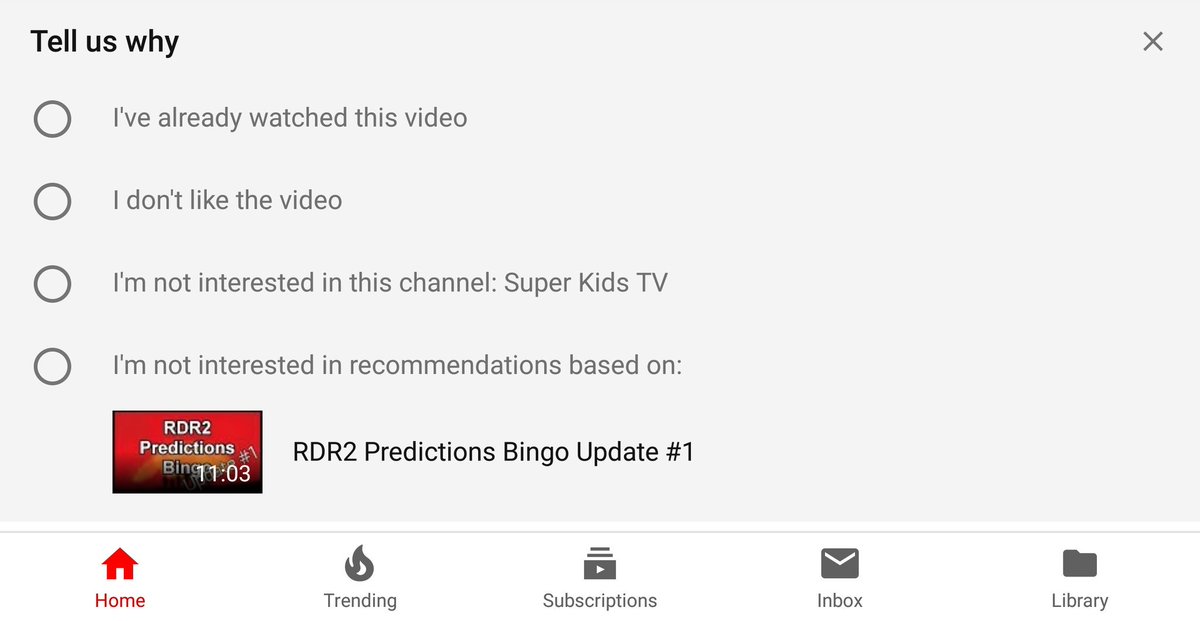Choose the don't like the video radio button
The image size is (1200, 621).
tap(52, 201)
